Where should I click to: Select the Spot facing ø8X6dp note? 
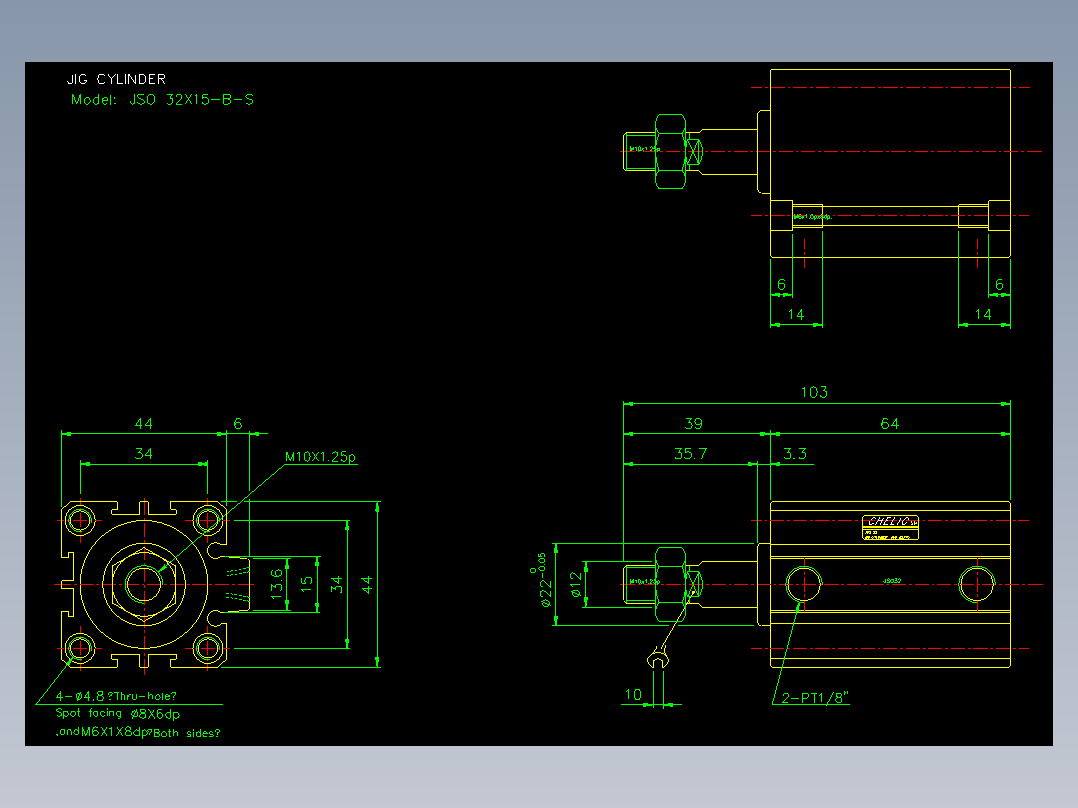click(x=118, y=714)
